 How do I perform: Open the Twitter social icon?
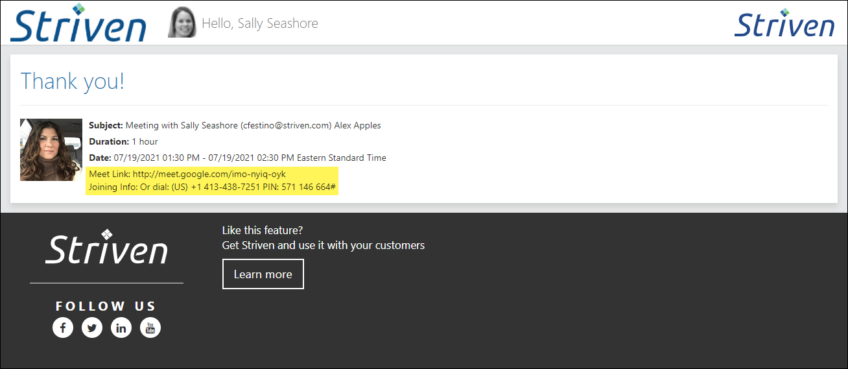(x=92, y=327)
